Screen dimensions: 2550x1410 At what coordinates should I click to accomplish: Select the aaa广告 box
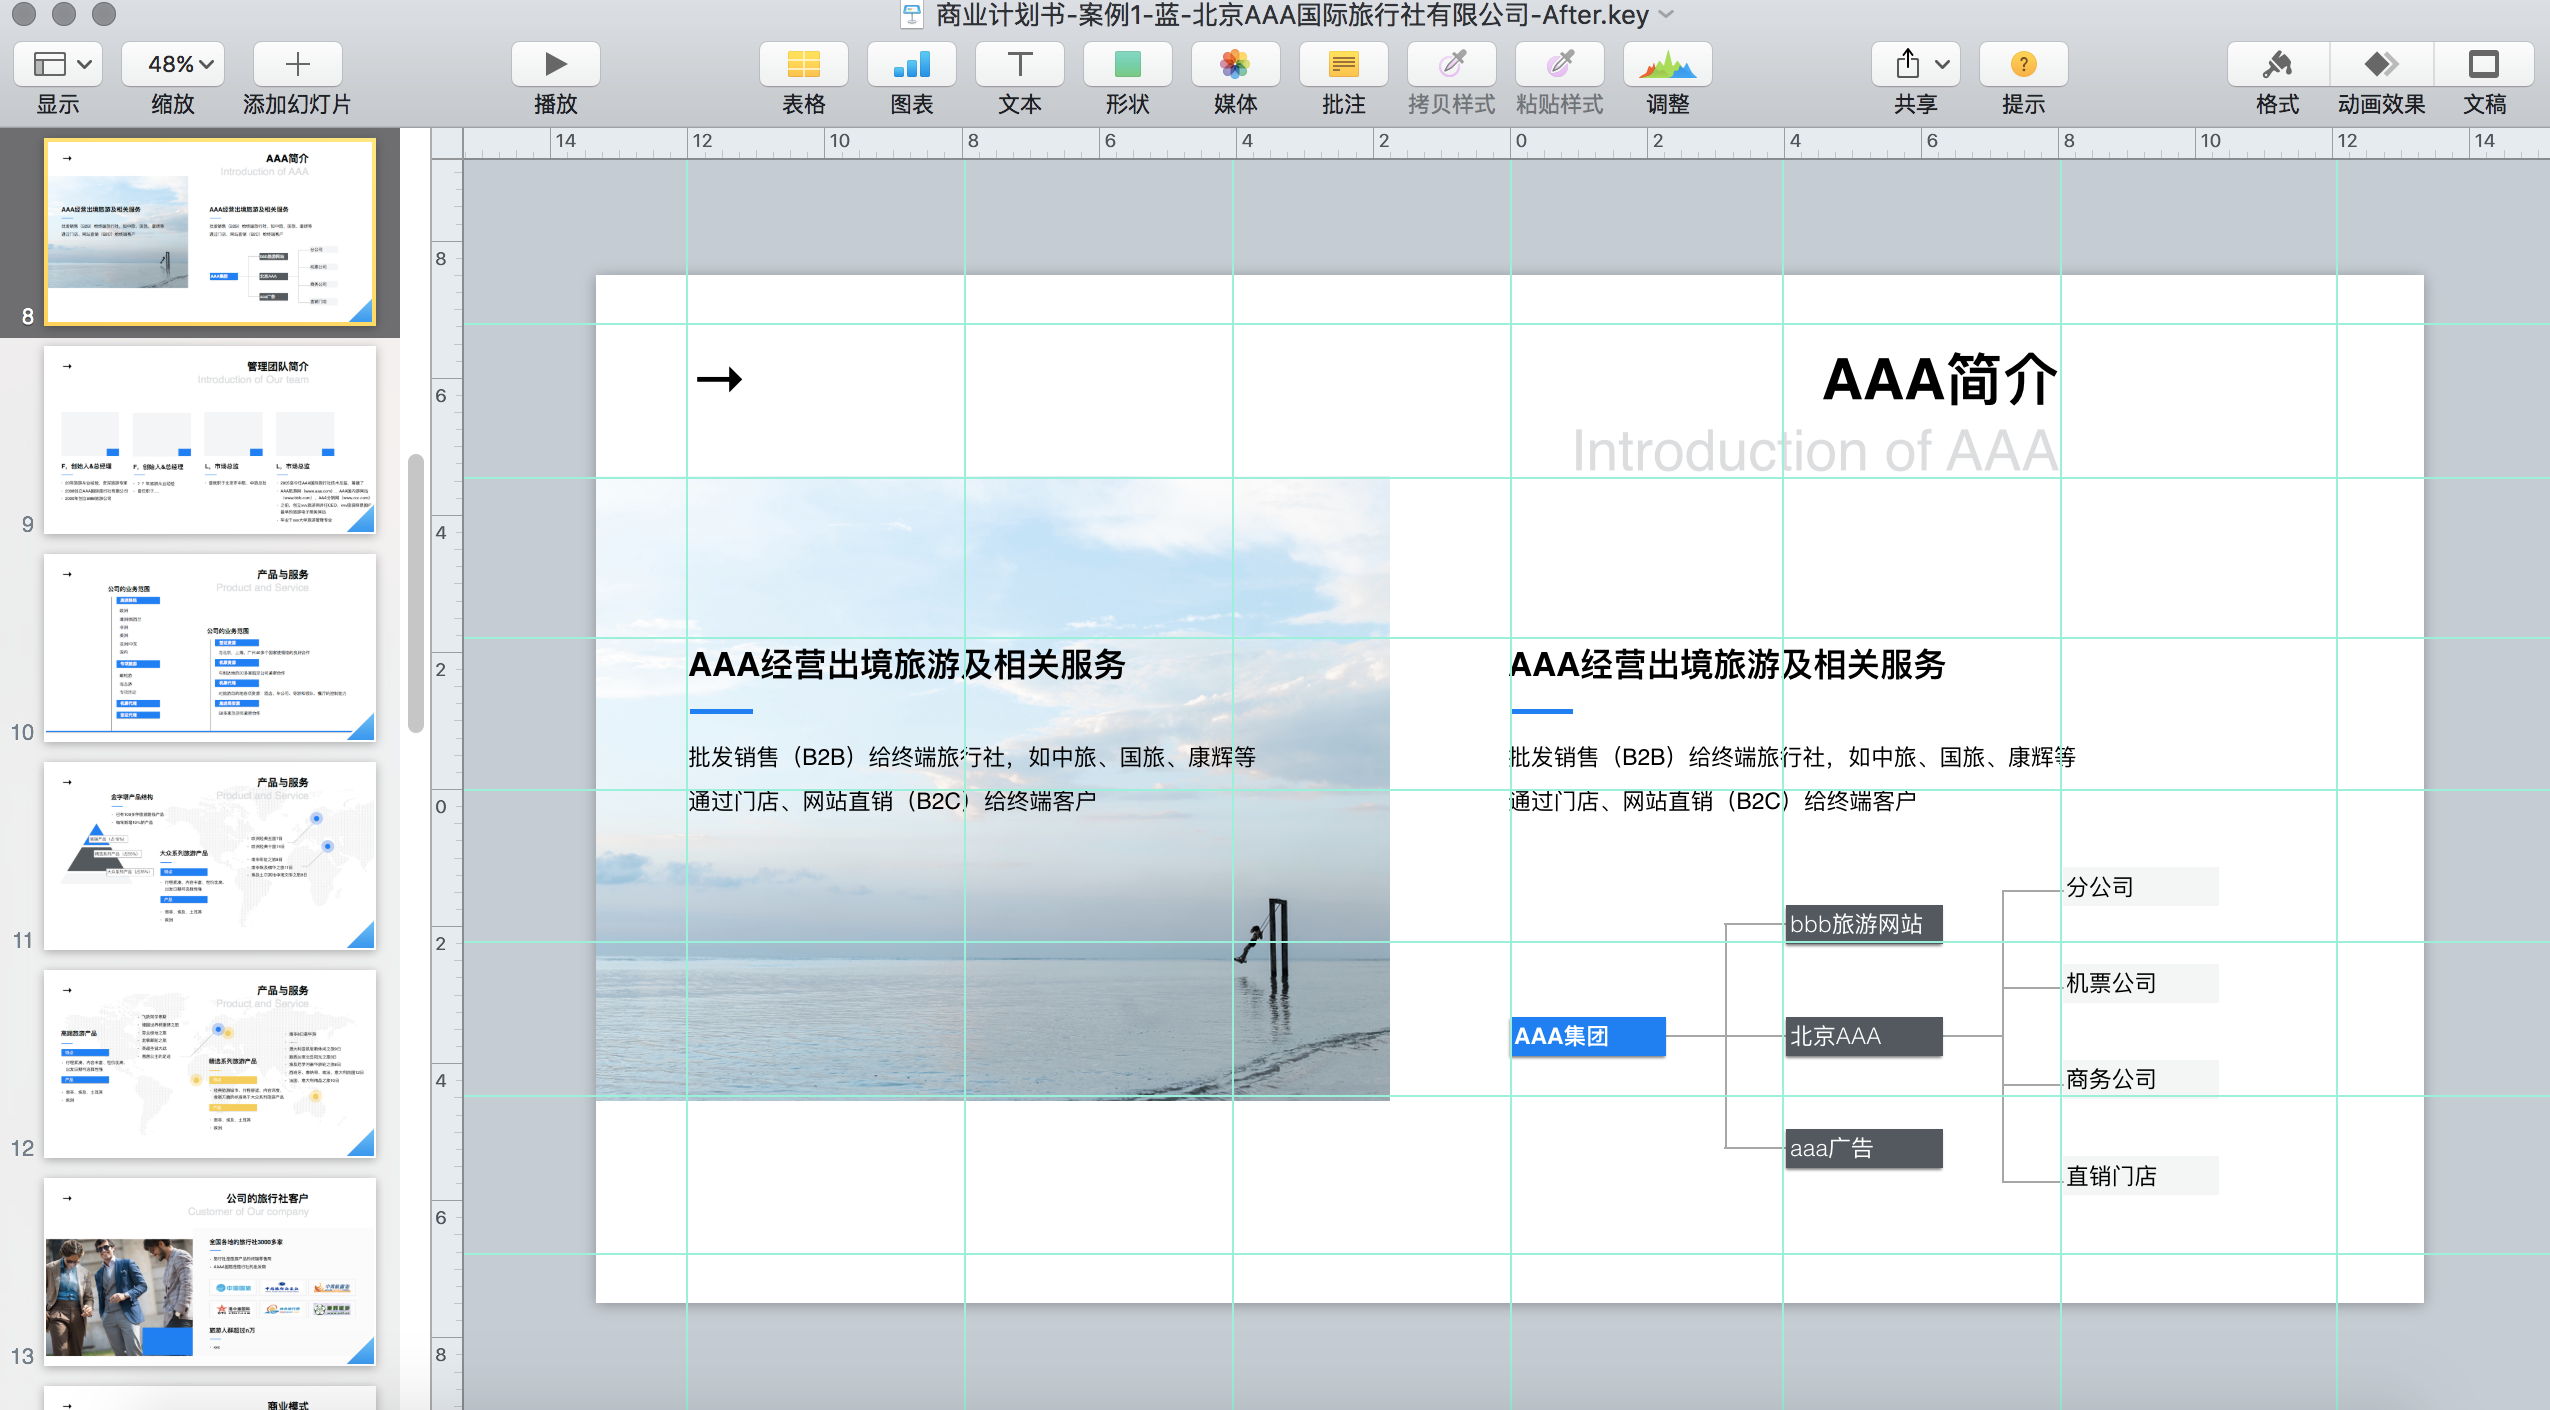click(x=1864, y=1148)
